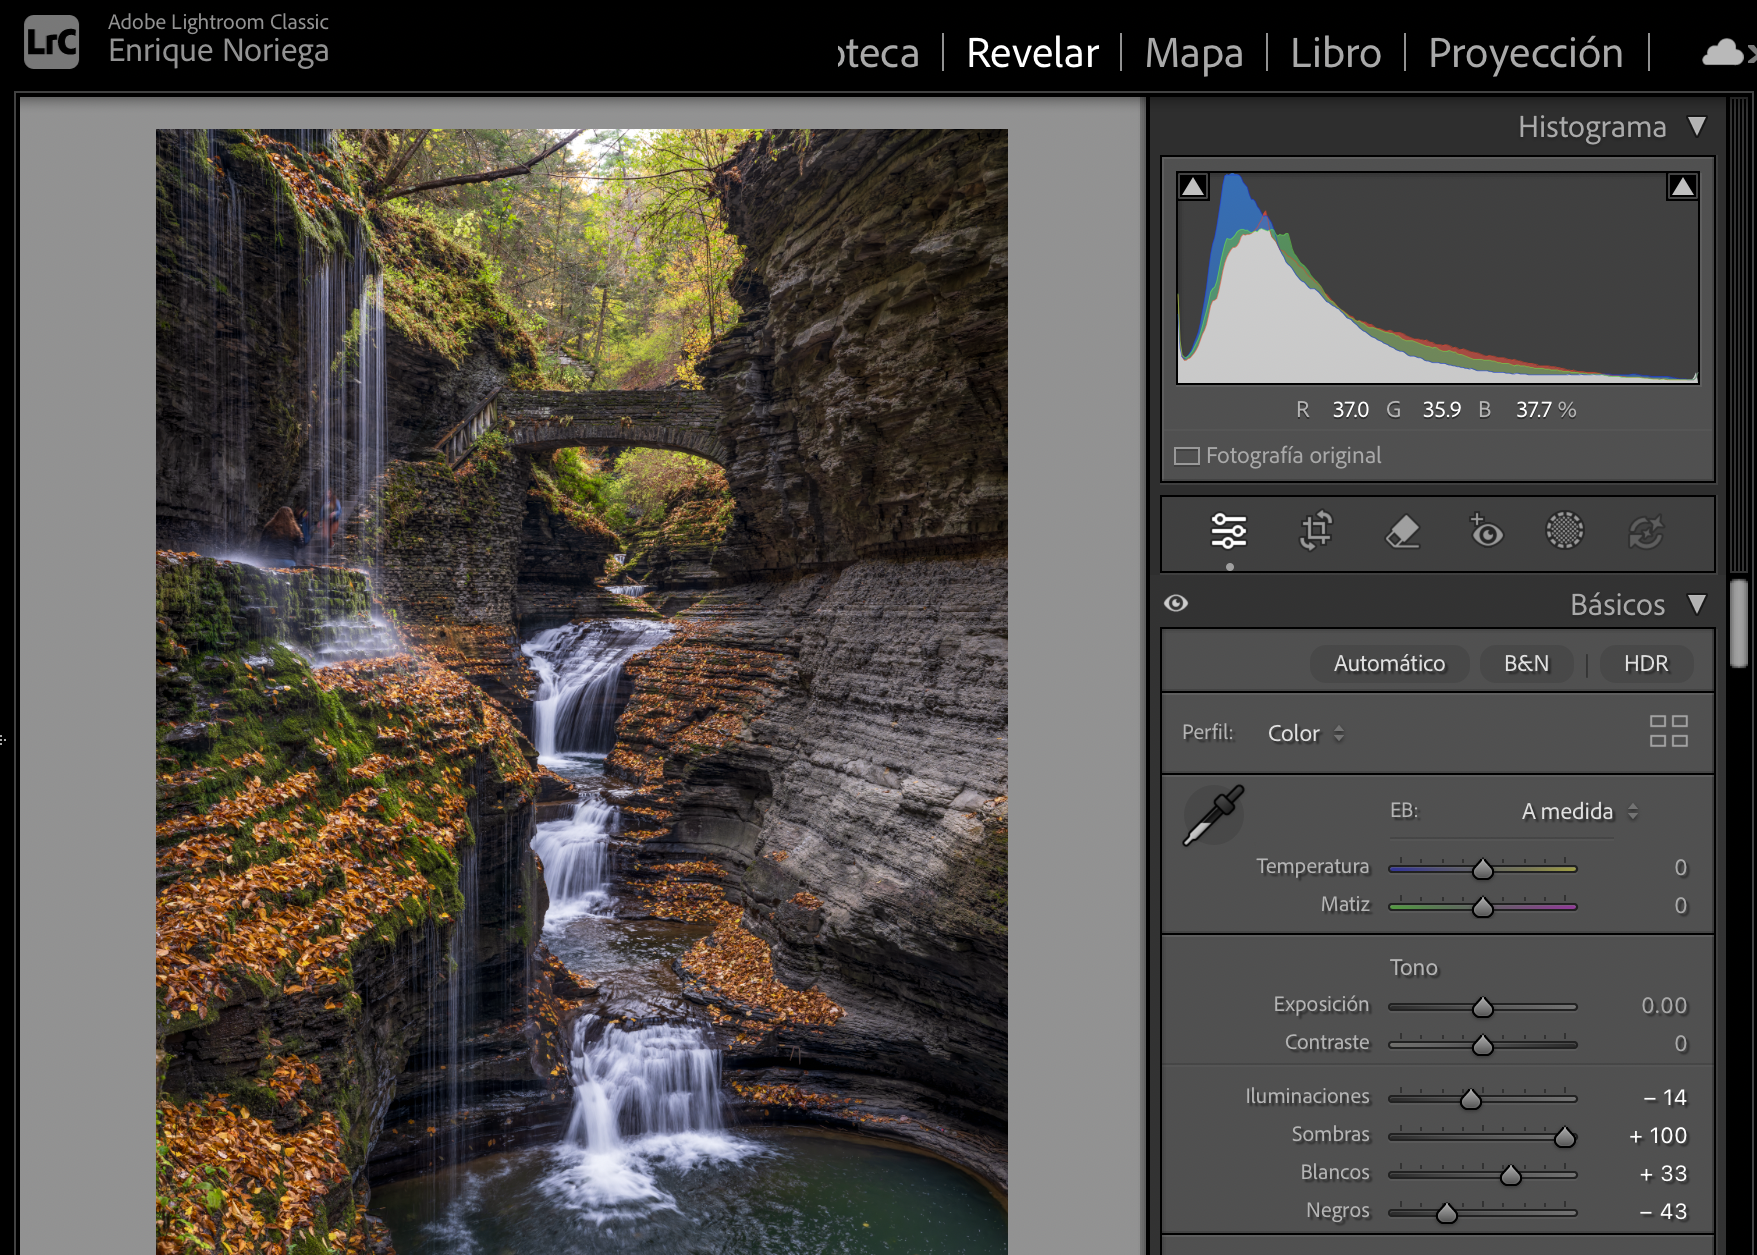Pick the white balance eyedropper
The height and width of the screenshot is (1255, 1757).
coord(1213,815)
